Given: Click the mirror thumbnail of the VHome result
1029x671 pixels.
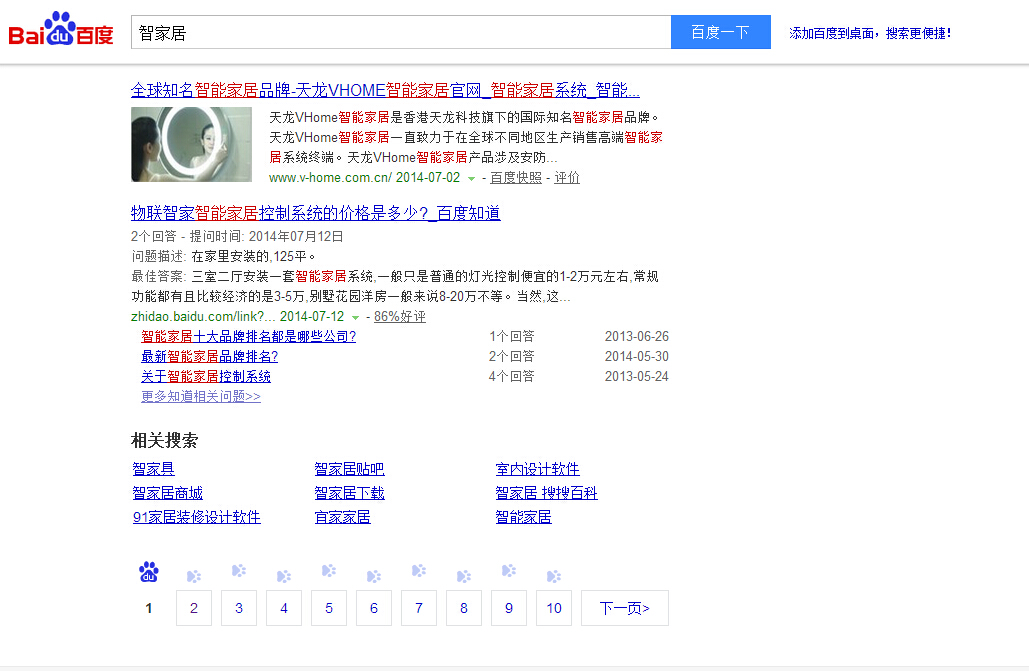Looking at the screenshot, I should tap(192, 144).
